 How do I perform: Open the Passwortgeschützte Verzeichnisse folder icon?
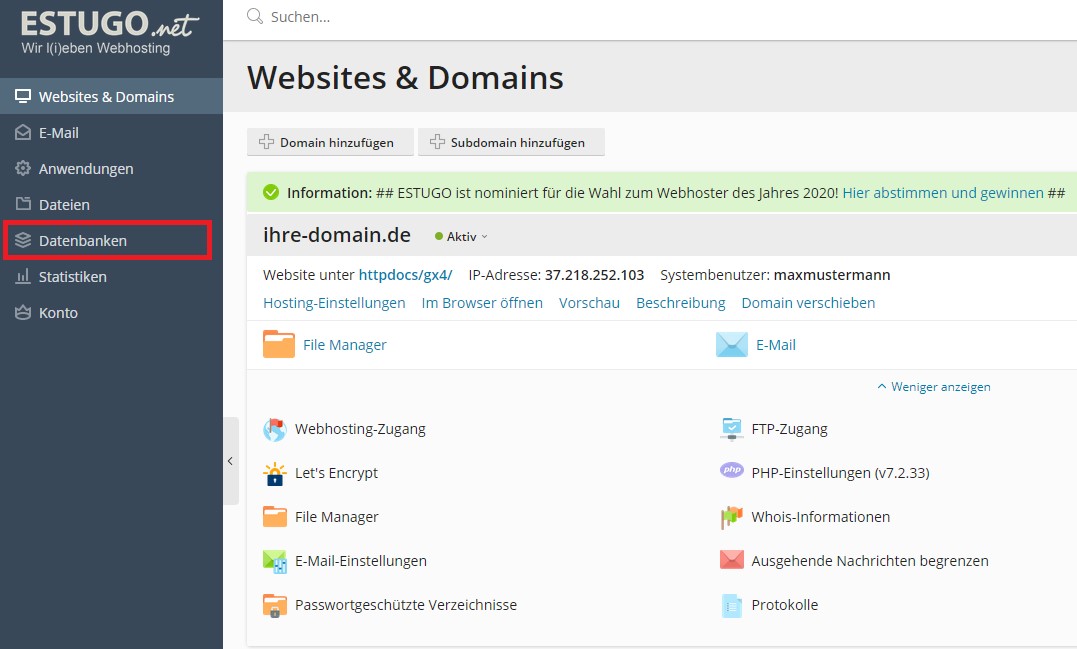pos(274,605)
